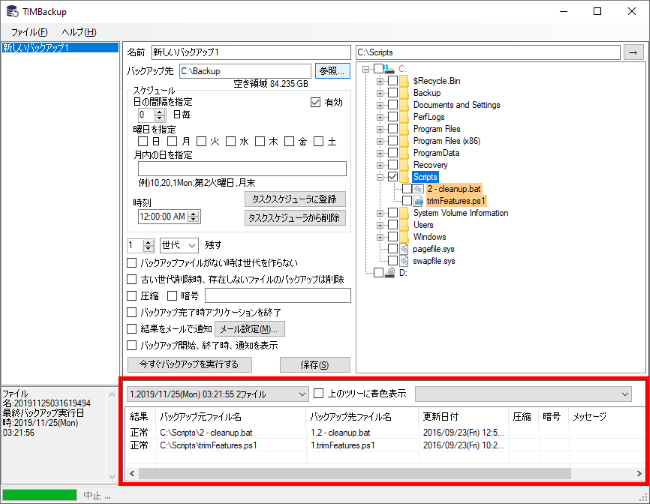650x504 pixels.
Task: Open メール設定(M)... mail settings
Action: tap(249, 330)
